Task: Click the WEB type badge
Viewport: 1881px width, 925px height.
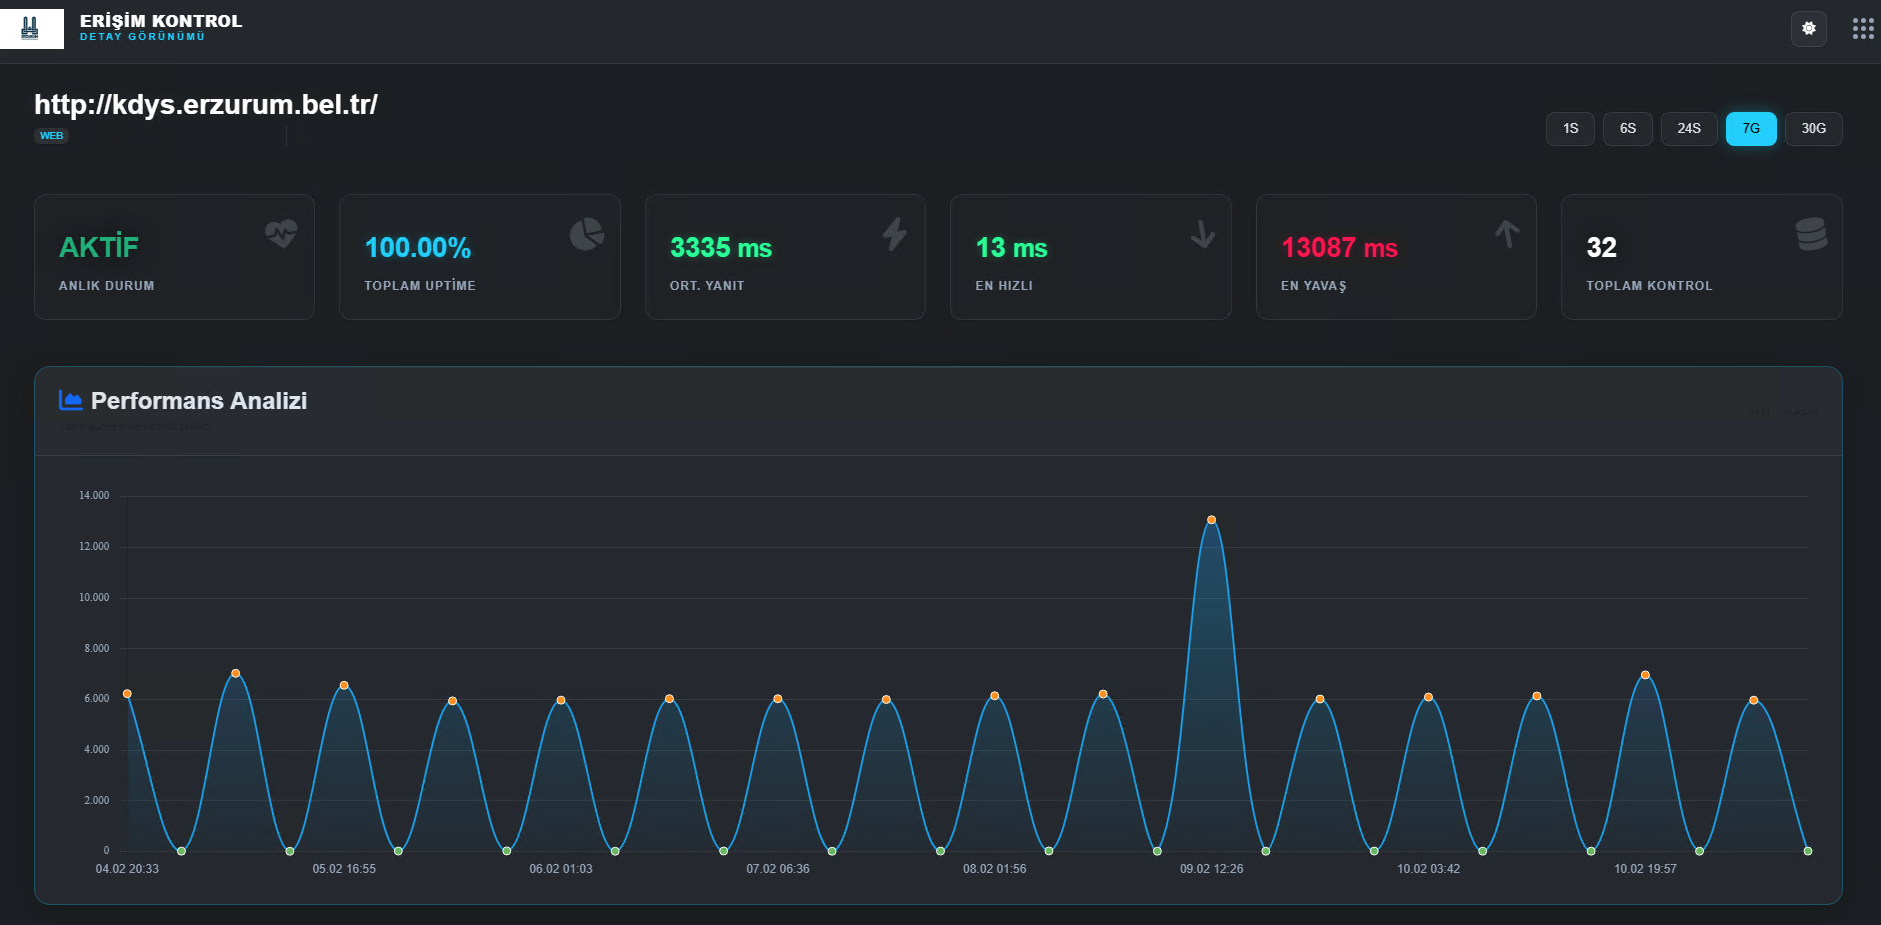Action: click(x=51, y=136)
